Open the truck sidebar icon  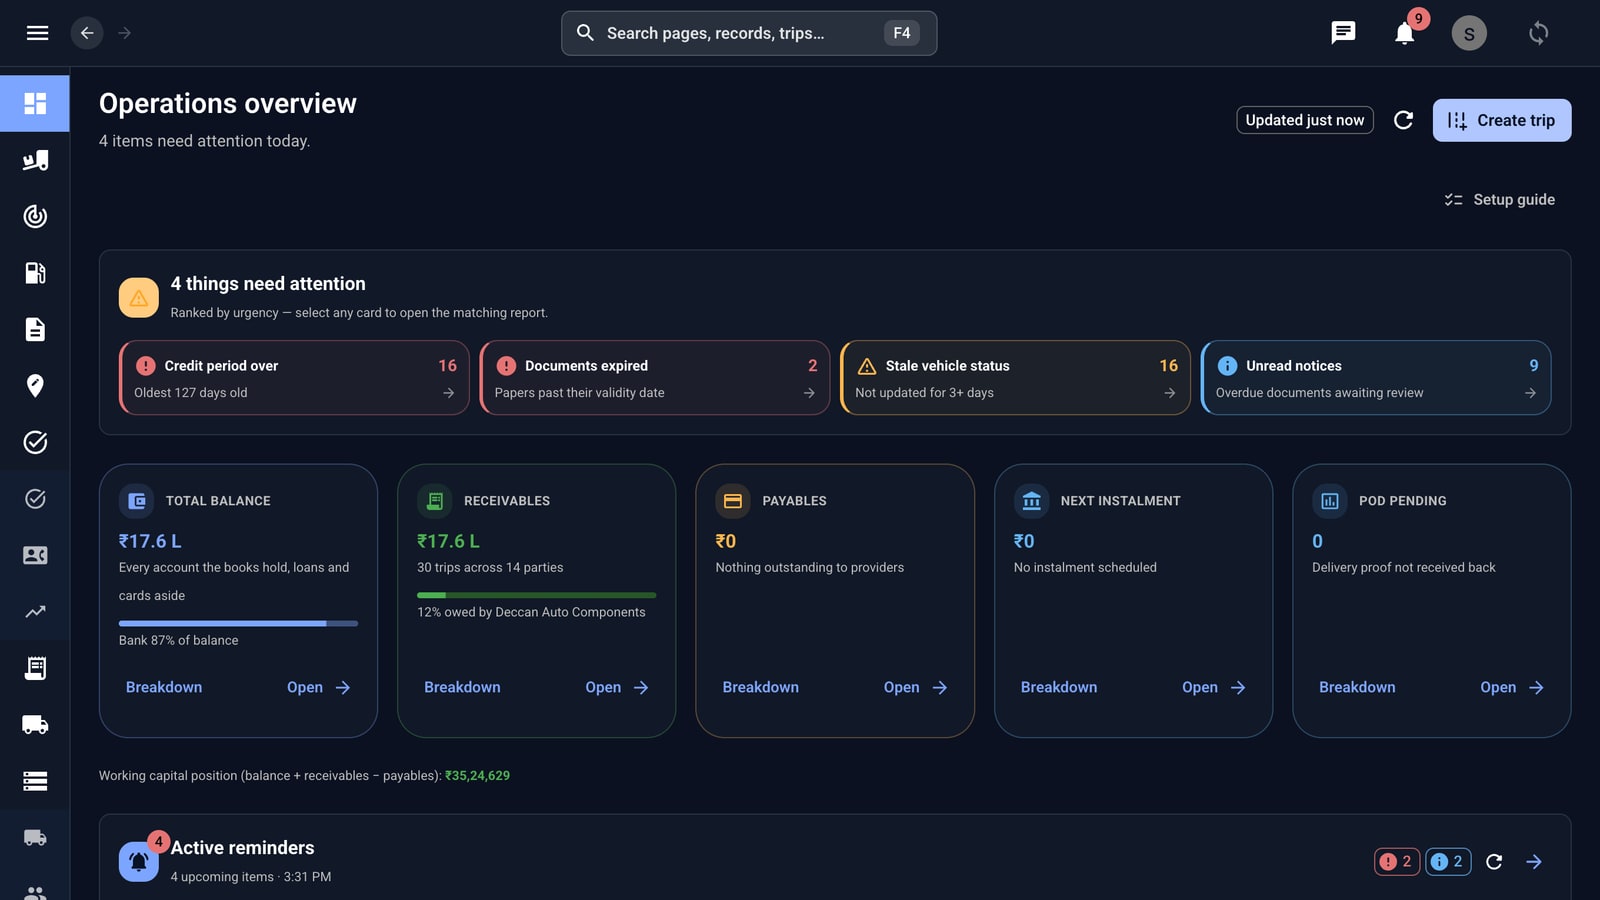35,724
